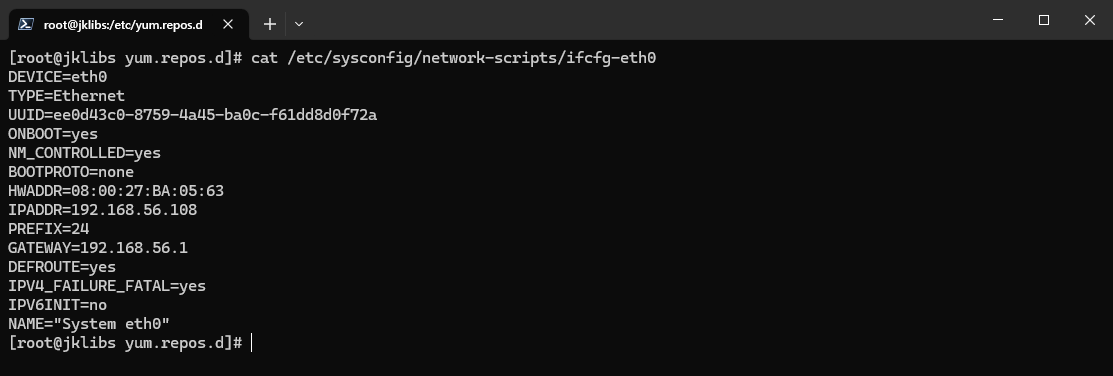
Task: Click the GATEWAY=192.168.56.1 line
Action: point(98,248)
